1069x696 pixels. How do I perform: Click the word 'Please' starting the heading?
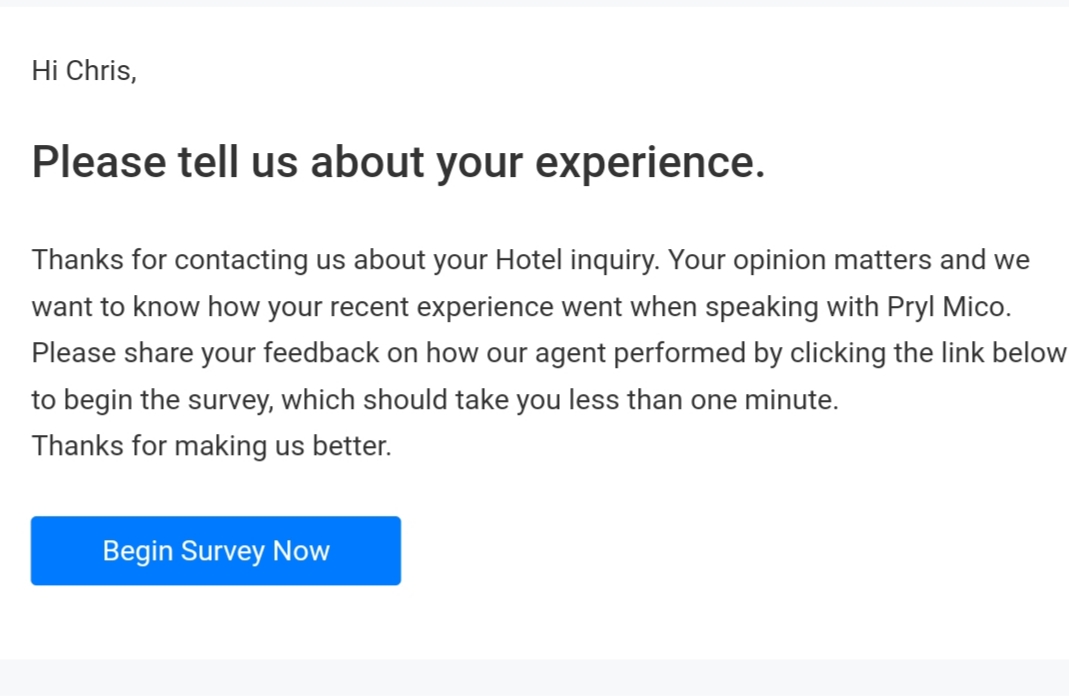98,162
